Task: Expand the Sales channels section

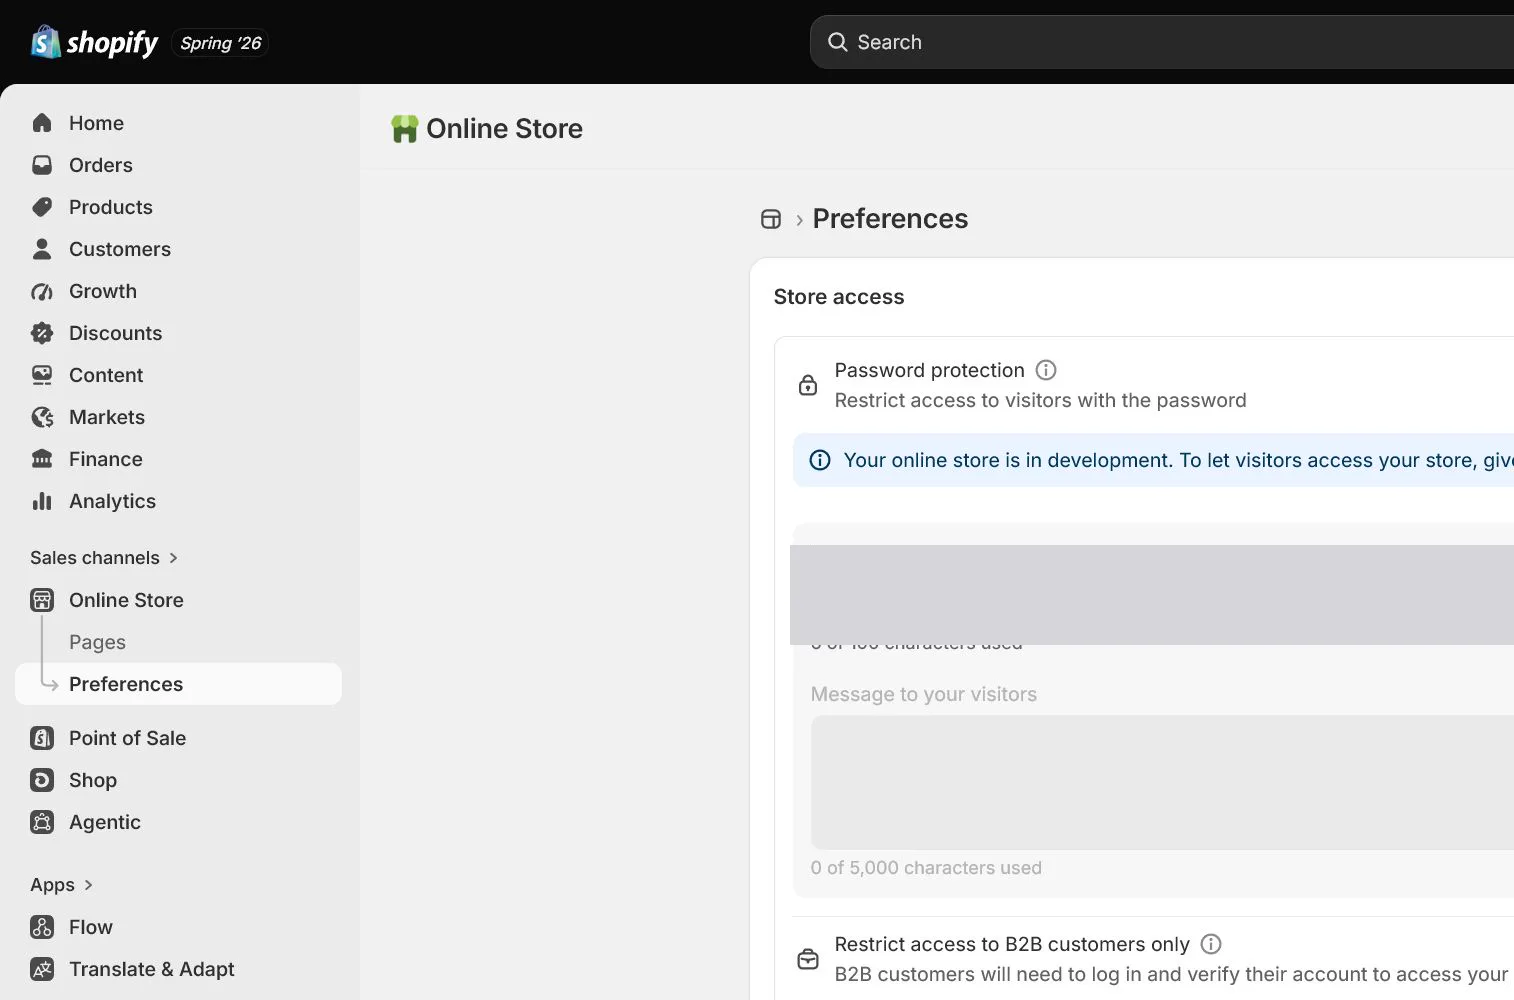Action: click(104, 558)
